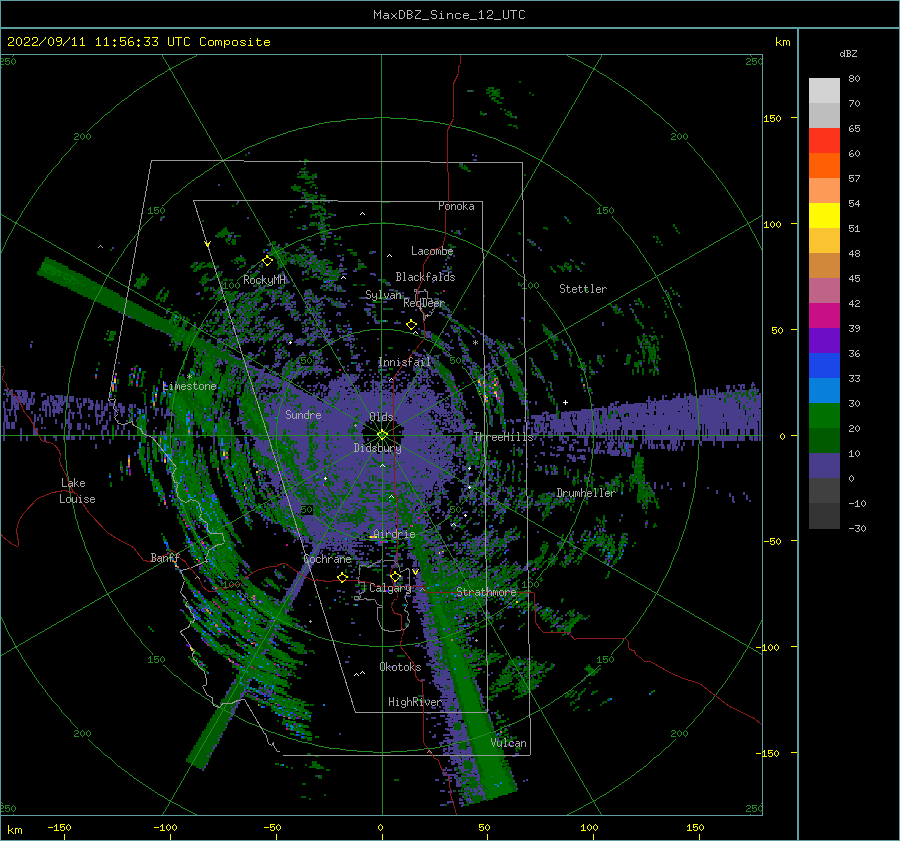The width and height of the screenshot is (900, 841).
Task: Pick the purple 39–36 dBZ legend swatch
Action: pos(824,341)
